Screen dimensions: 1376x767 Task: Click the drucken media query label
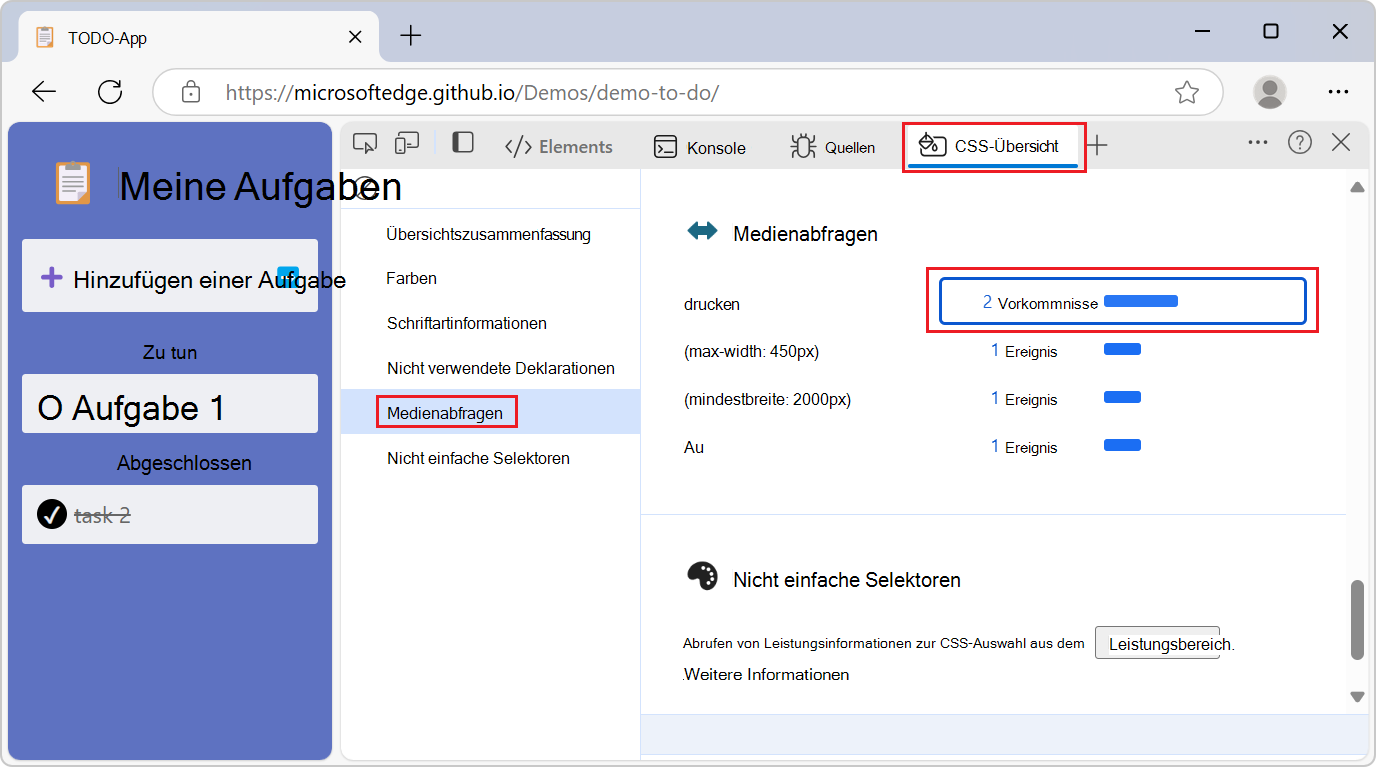point(712,304)
